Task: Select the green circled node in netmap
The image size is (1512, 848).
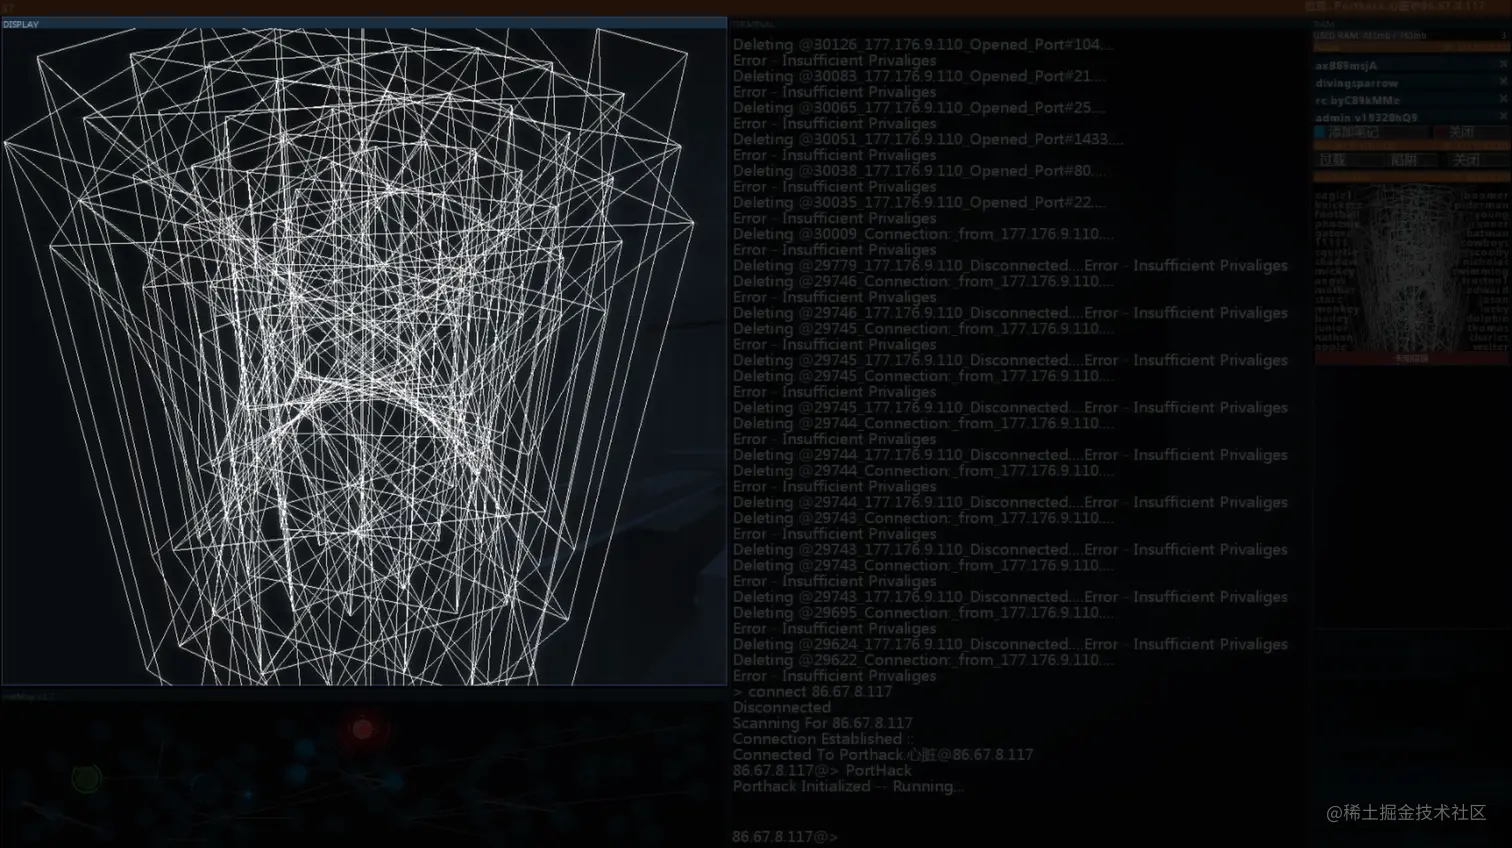Action: coord(87,778)
